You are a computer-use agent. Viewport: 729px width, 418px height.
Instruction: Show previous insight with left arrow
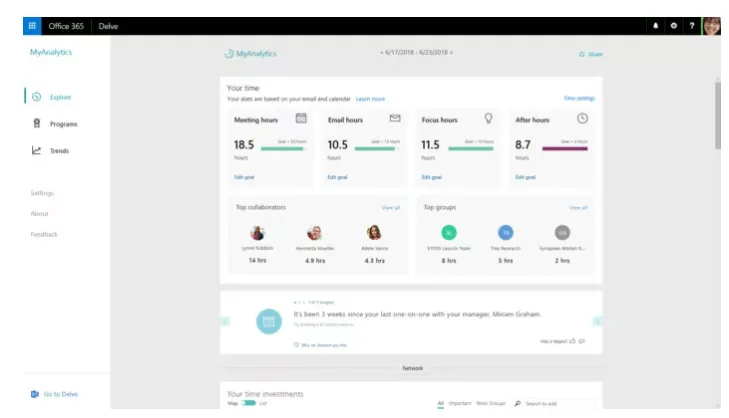click(x=225, y=321)
